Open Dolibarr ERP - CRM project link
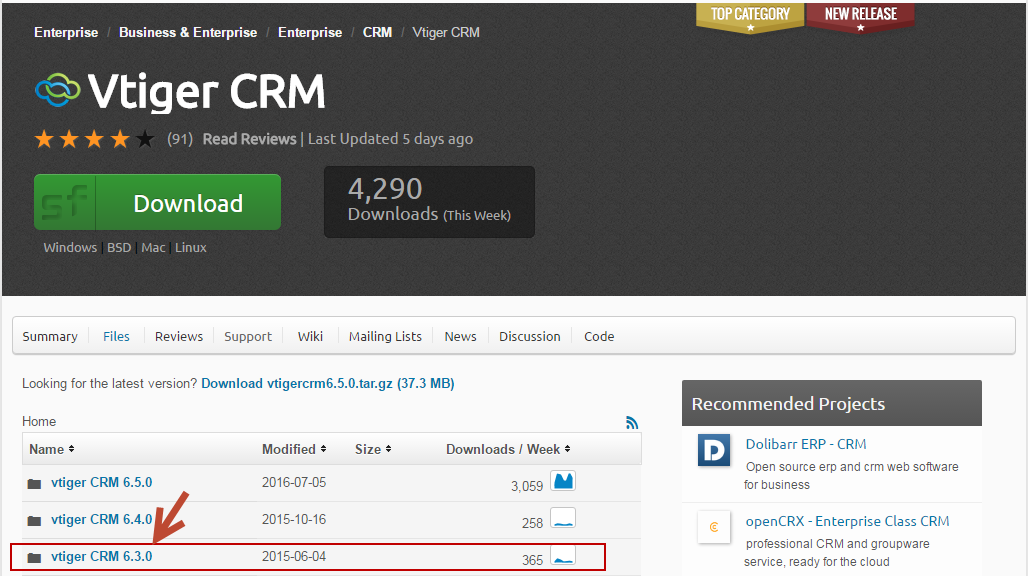Viewport: 1028px width, 576px height. [x=806, y=444]
